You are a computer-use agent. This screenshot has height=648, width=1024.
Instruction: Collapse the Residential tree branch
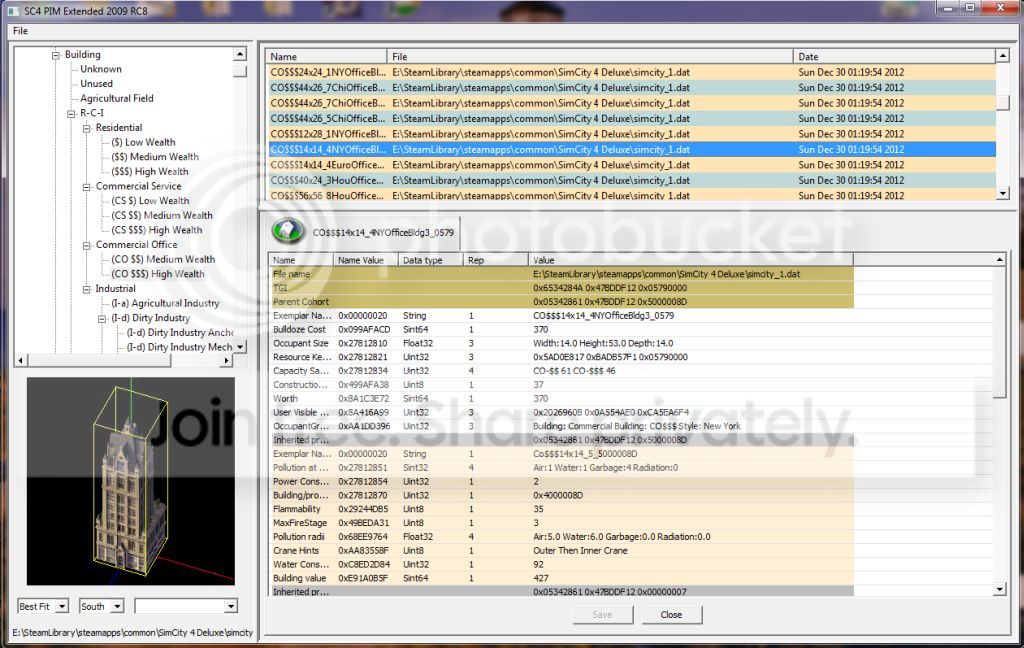(x=87, y=128)
